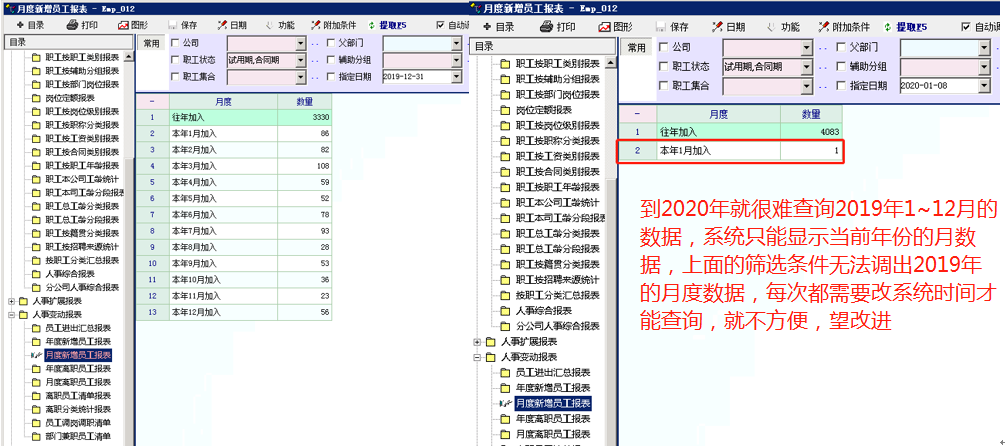Image resolution: width=1005 pixels, height=448 pixels.
Task: Collapse 人事变动报表 tree node in left window
Action: [11, 314]
